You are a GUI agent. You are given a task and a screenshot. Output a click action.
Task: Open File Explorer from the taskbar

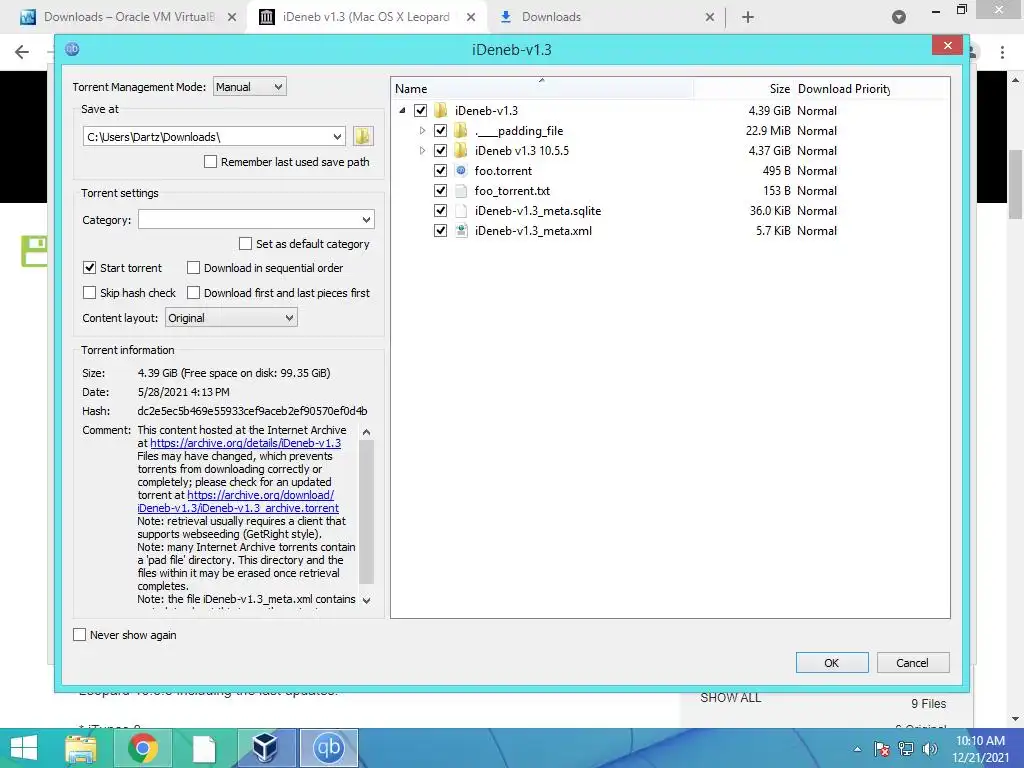tap(81, 748)
